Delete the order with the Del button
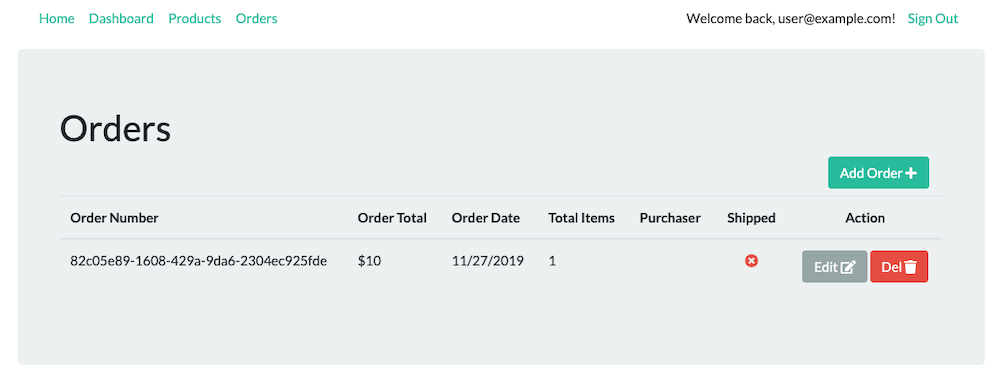Viewport: 1000px width, 381px height. pos(899,267)
